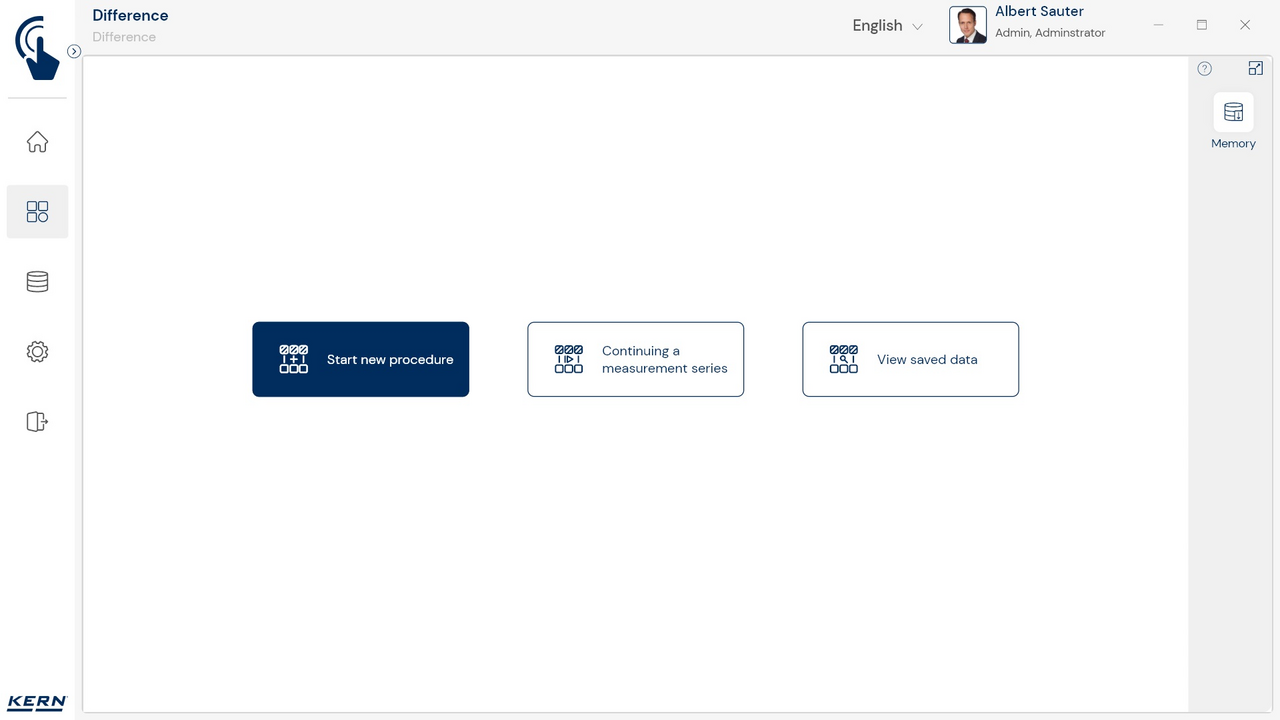The height and width of the screenshot is (720, 1280).
Task: Open the settings gear in the sidebar
Action: [37, 352]
